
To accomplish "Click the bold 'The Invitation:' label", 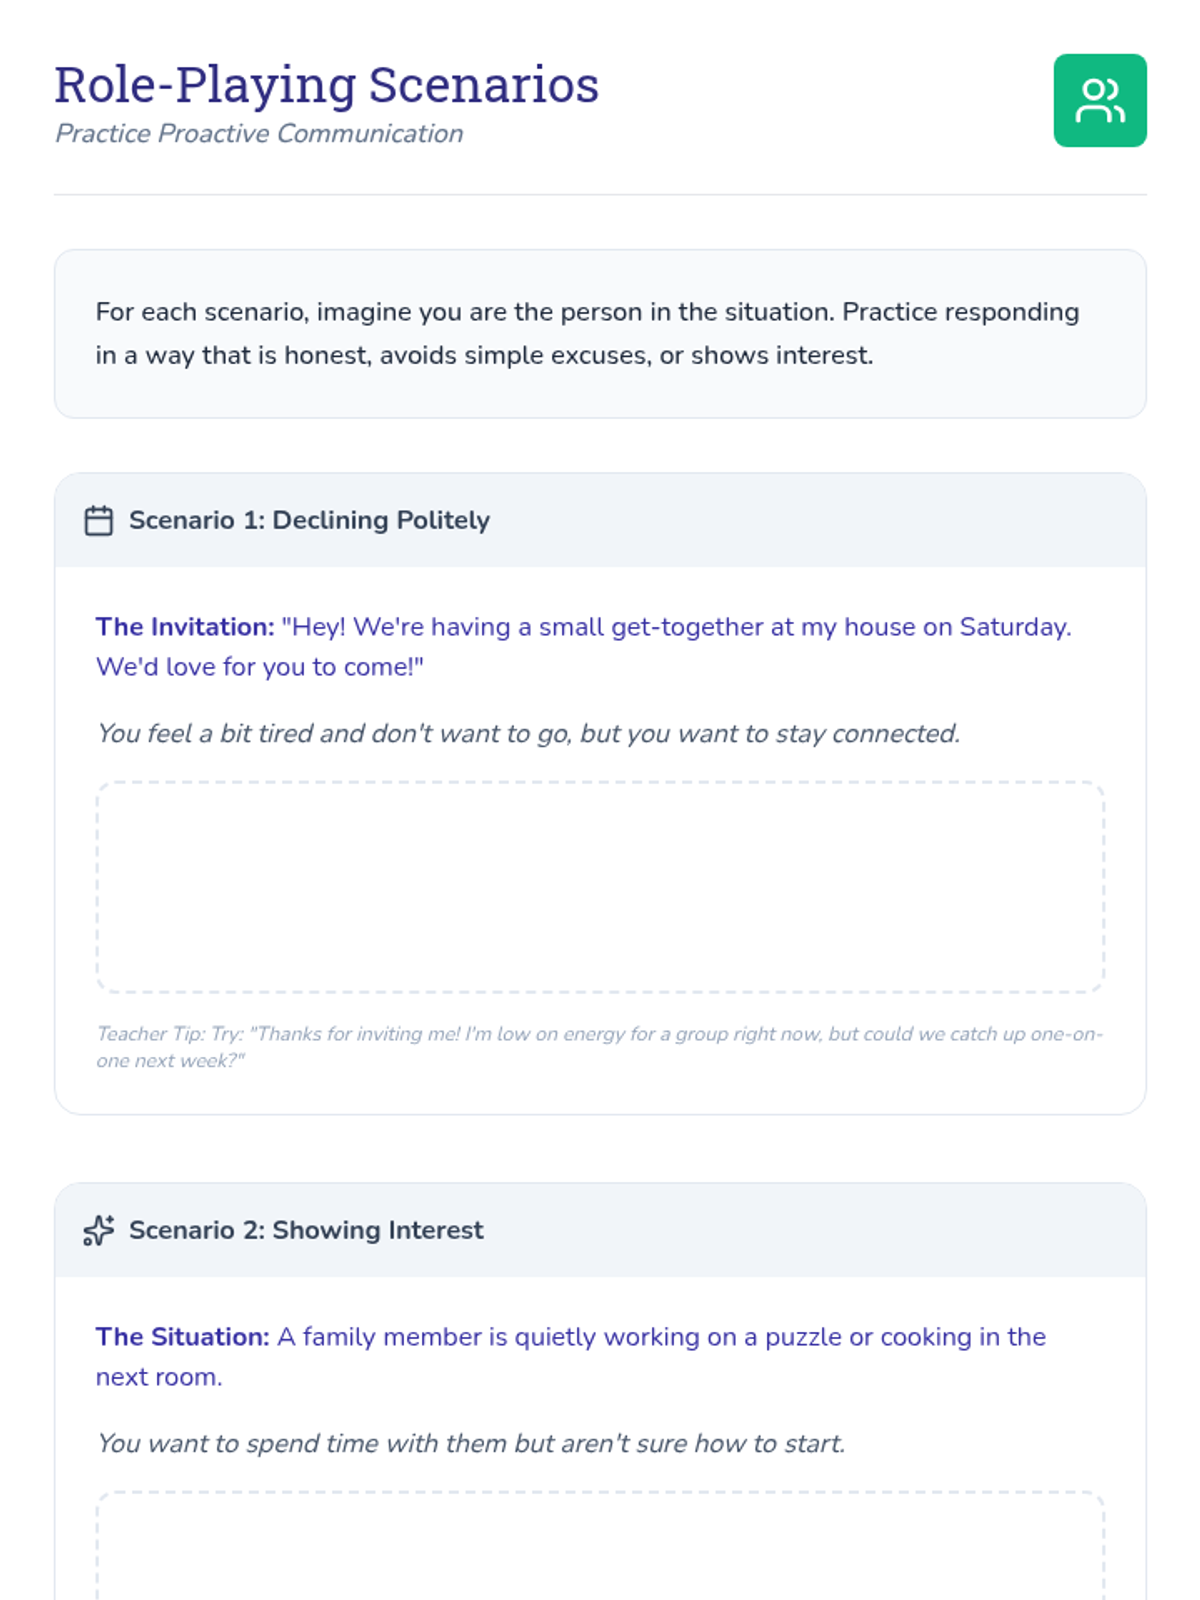I will pos(185,627).
